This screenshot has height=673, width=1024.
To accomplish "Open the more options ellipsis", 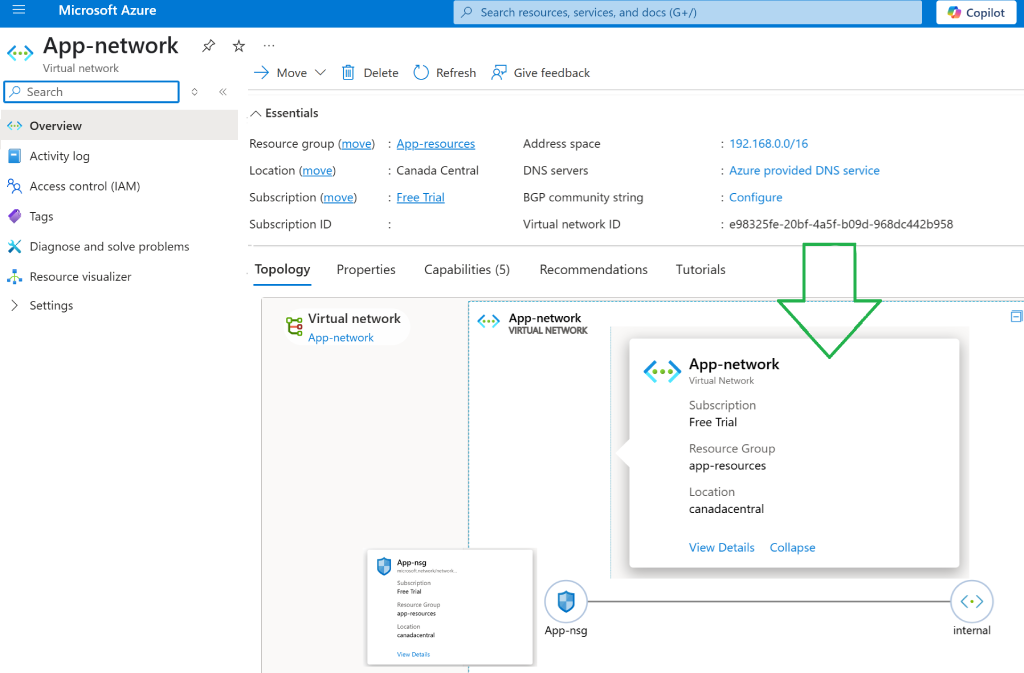I will click(x=269, y=46).
